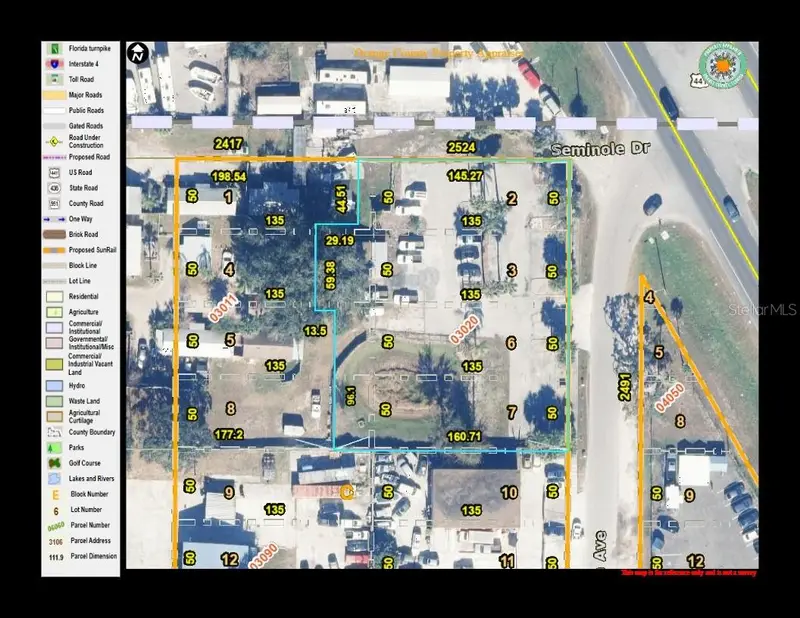
Task: Click the Lakes and Rivers legend icon
Action: tap(55, 479)
